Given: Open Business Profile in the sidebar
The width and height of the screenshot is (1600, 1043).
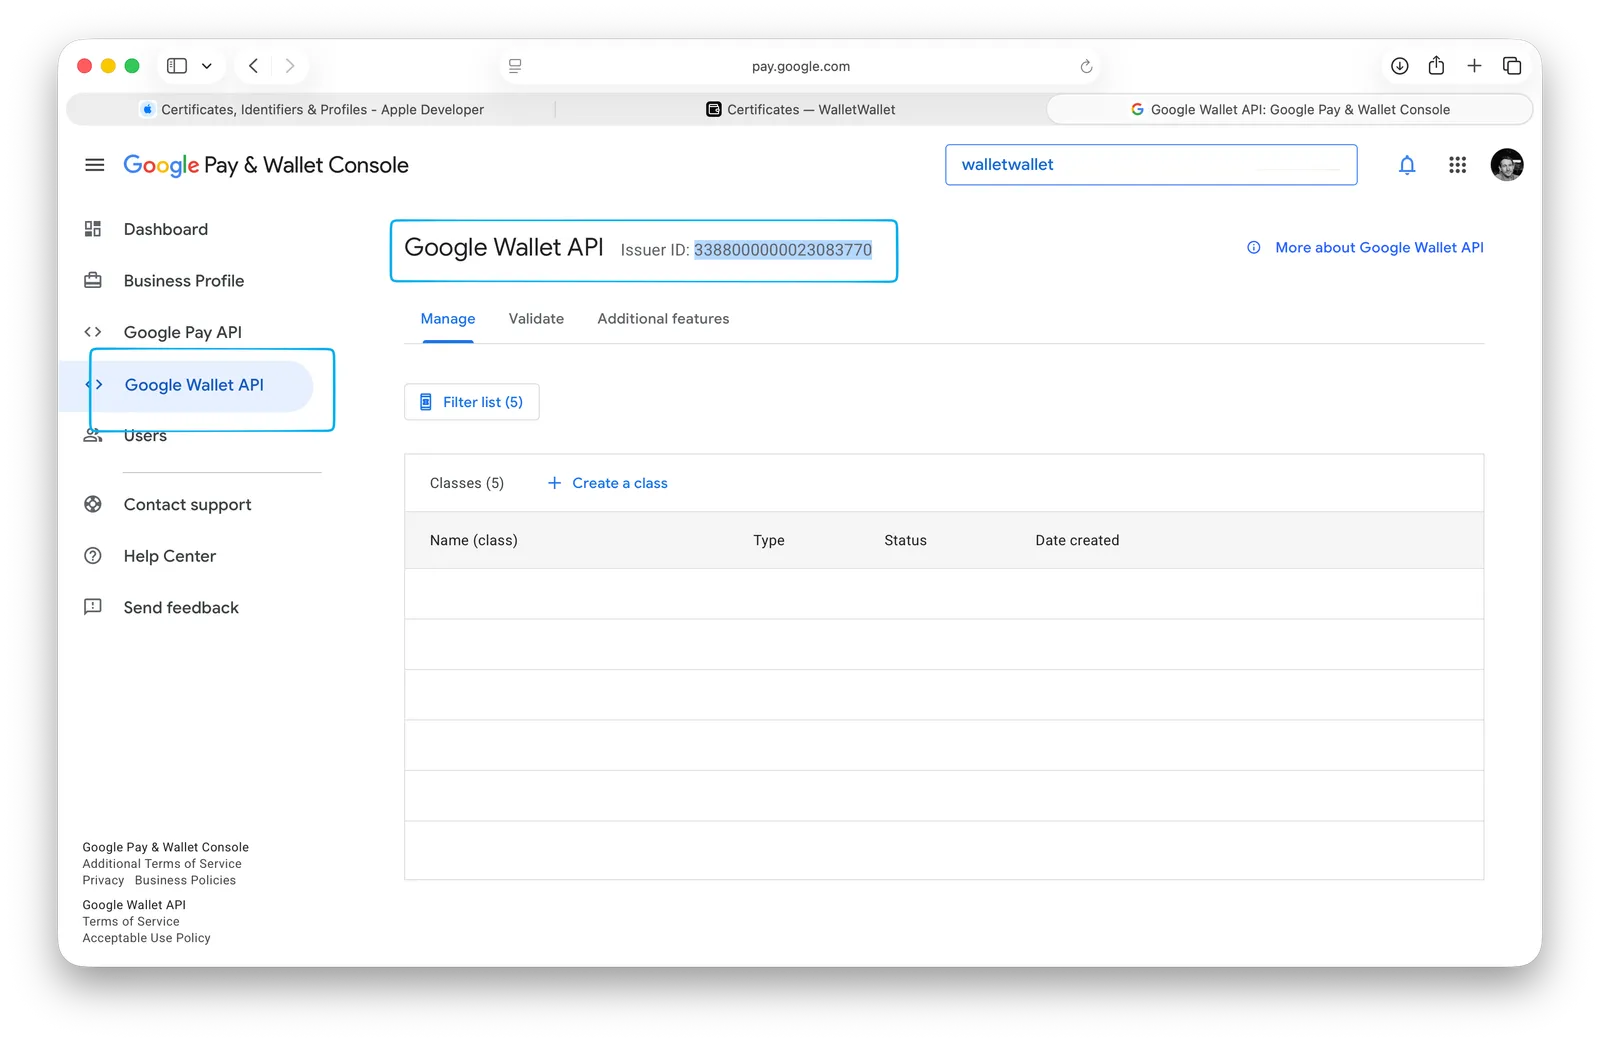Looking at the screenshot, I should pyautogui.click(x=184, y=281).
